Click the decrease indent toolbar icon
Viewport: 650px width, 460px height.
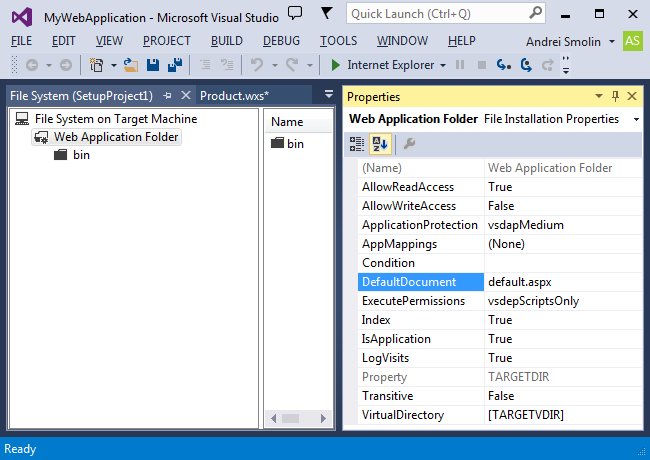click(x=205, y=65)
